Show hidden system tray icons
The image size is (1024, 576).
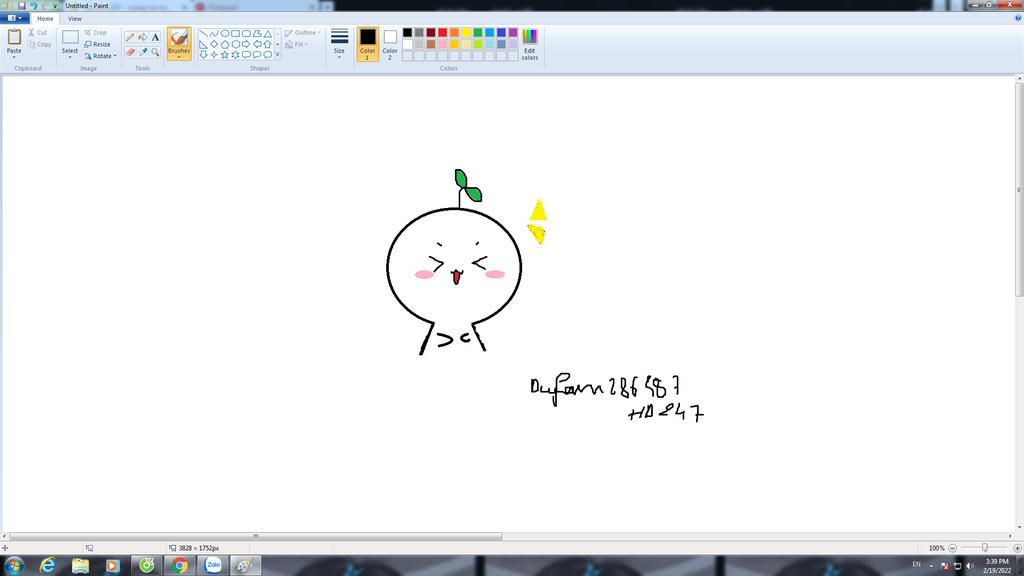pyautogui.click(x=931, y=566)
